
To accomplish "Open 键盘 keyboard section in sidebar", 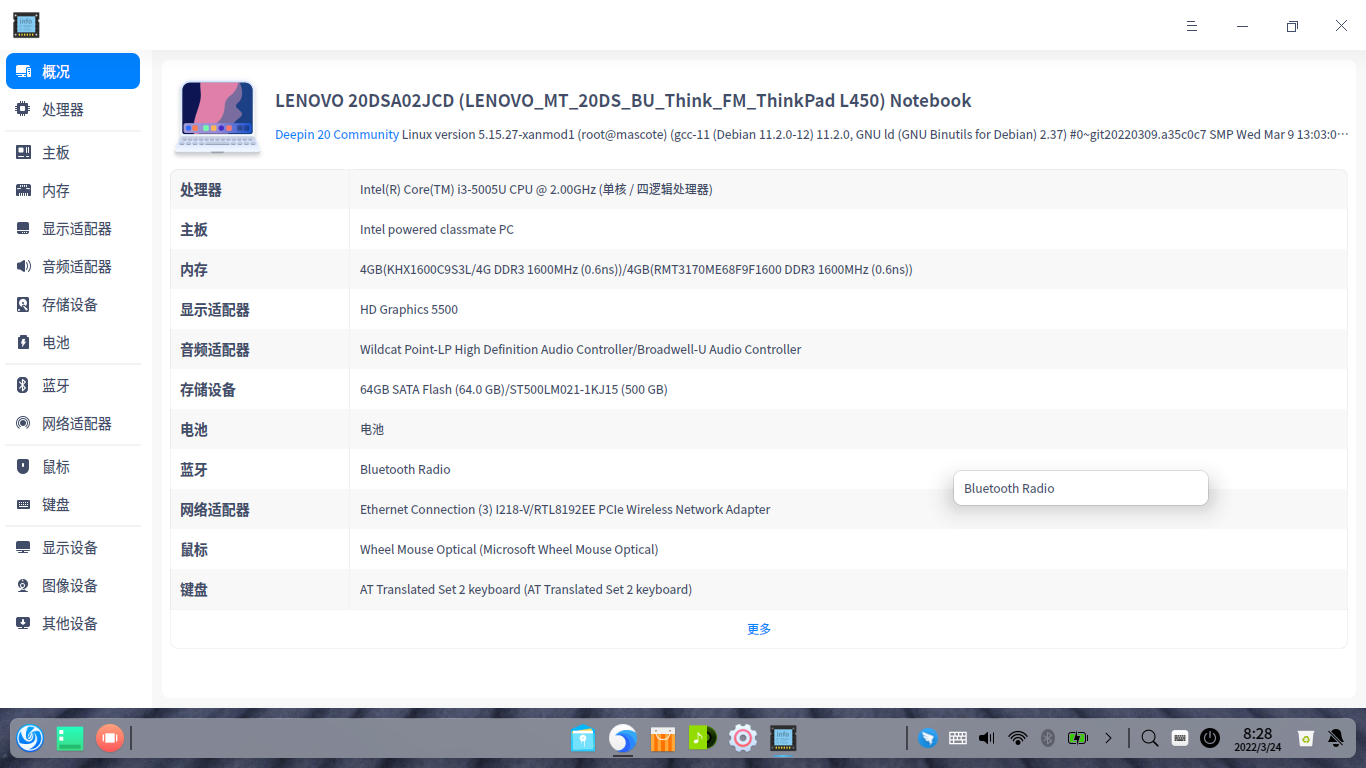I will click(x=73, y=504).
